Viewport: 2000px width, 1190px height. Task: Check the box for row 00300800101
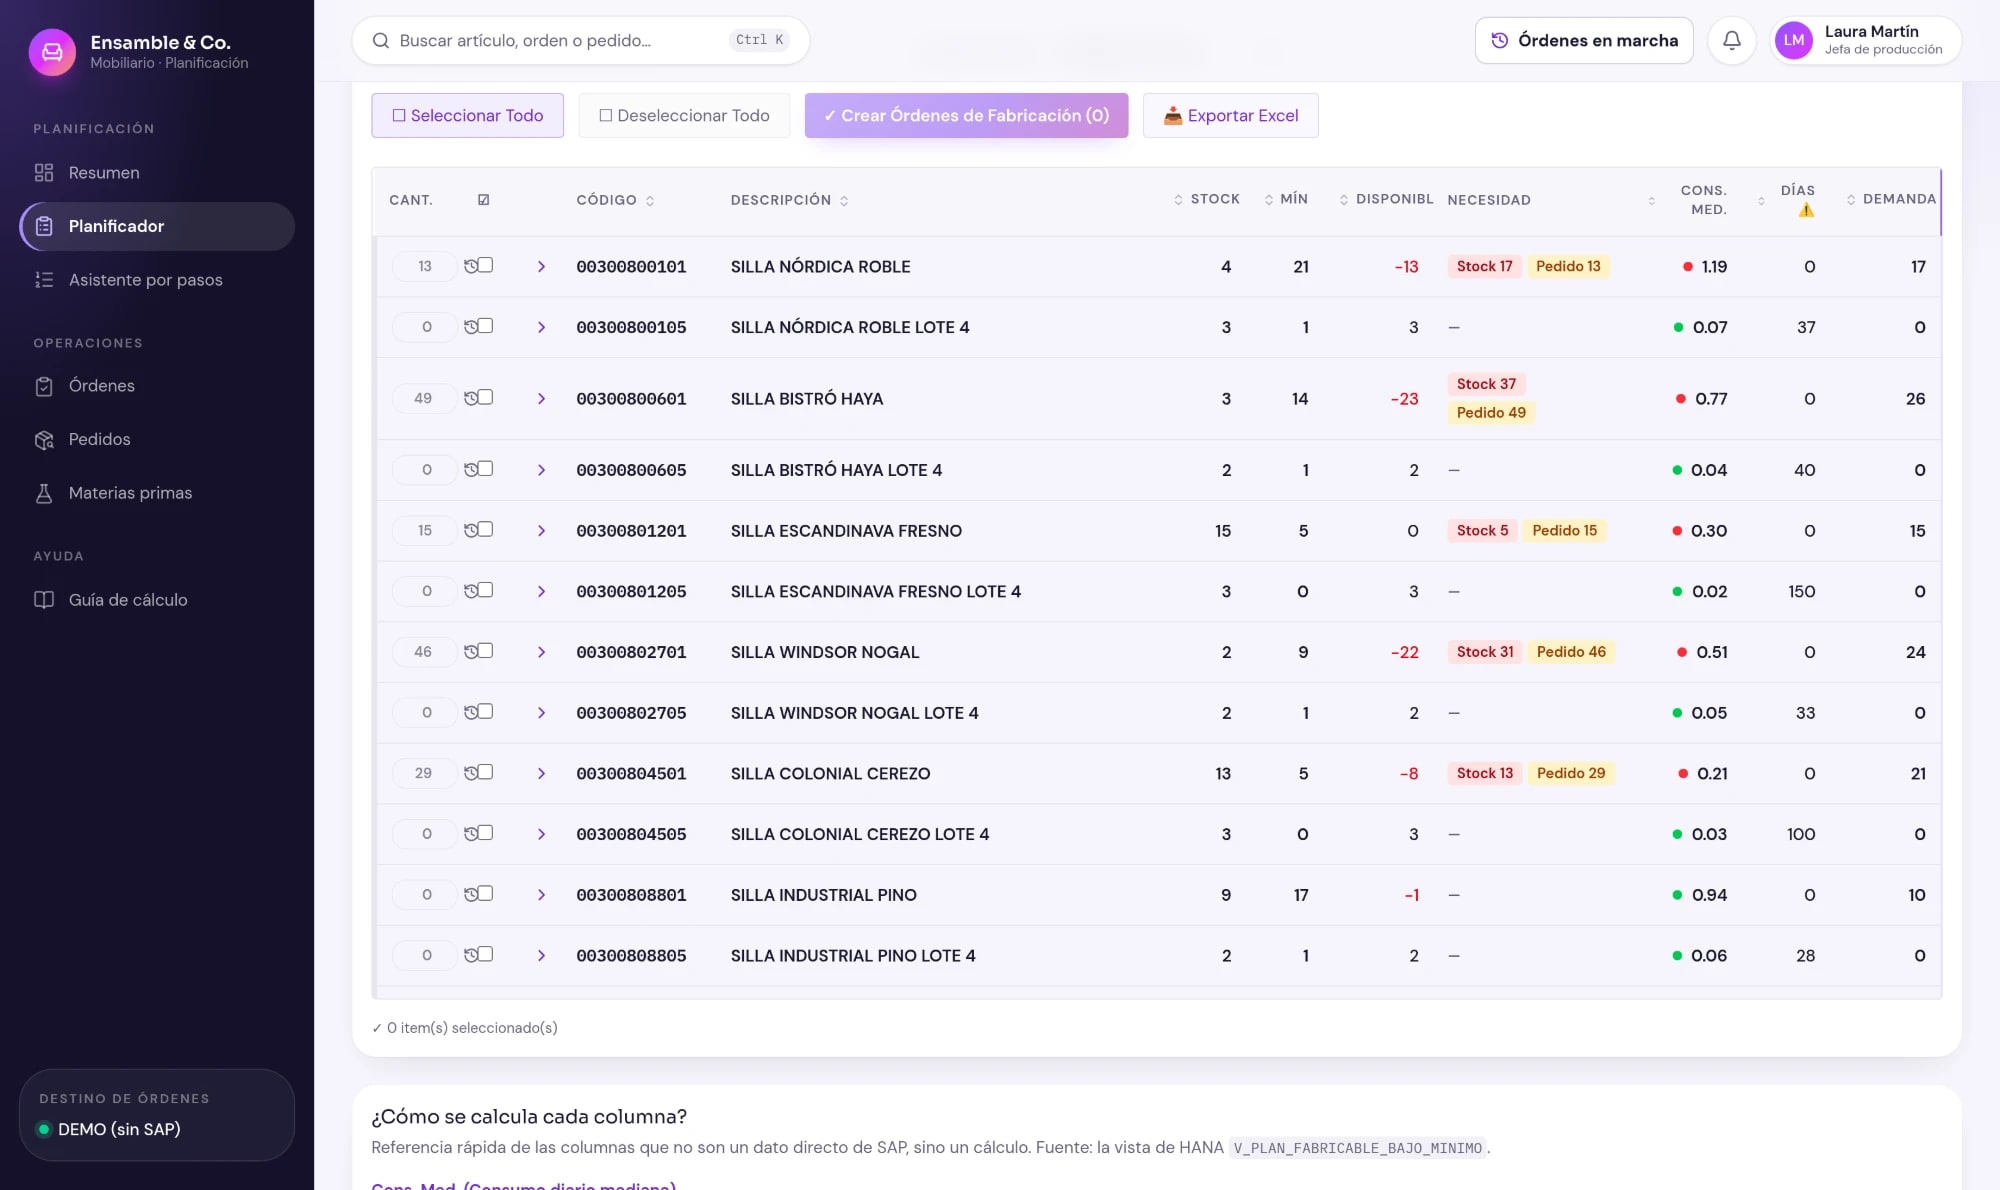(x=486, y=265)
